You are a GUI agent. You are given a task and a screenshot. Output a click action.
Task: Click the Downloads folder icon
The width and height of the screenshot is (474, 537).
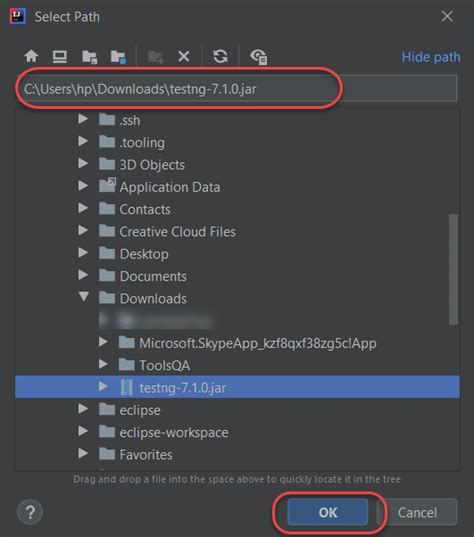(107, 298)
